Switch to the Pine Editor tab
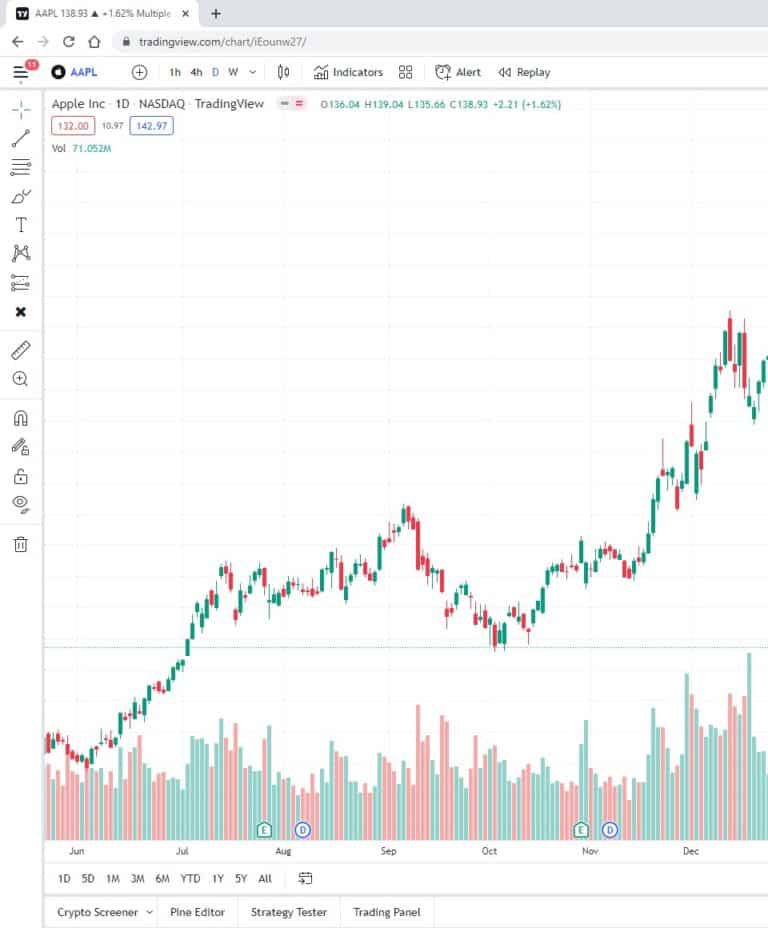The height and width of the screenshot is (928, 768). 196,912
